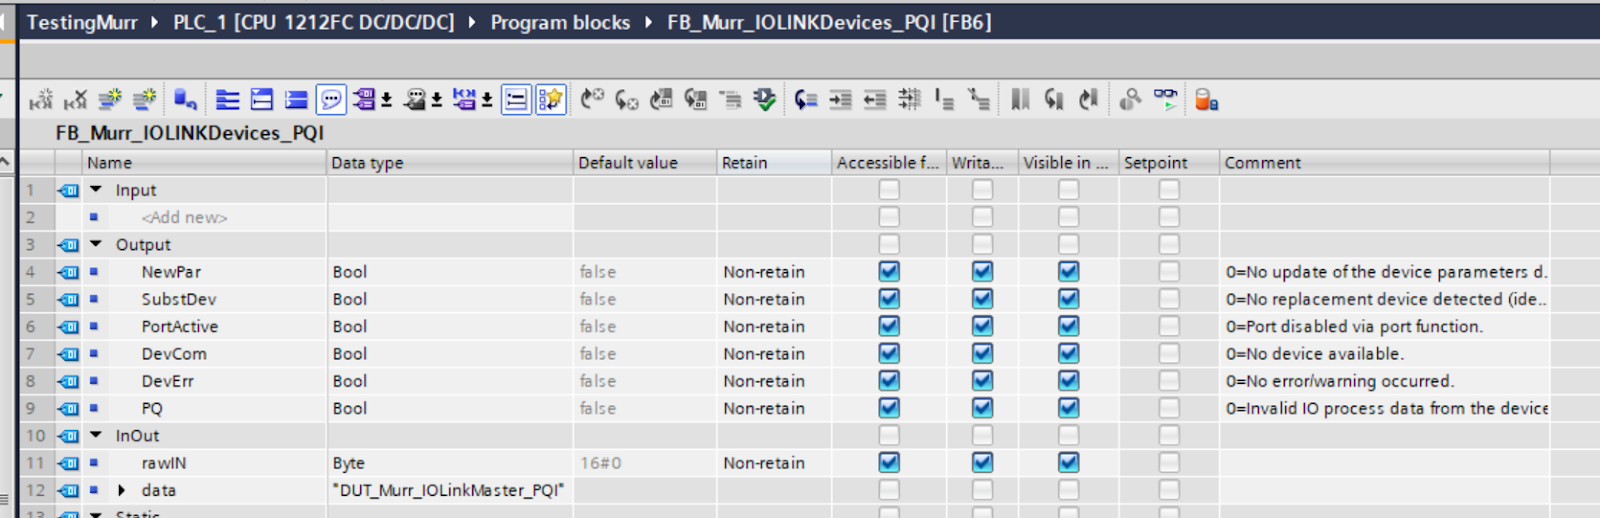The width and height of the screenshot is (1600, 518).
Task: Select TestingMurr in the breadcrumb
Action: click(x=82, y=22)
